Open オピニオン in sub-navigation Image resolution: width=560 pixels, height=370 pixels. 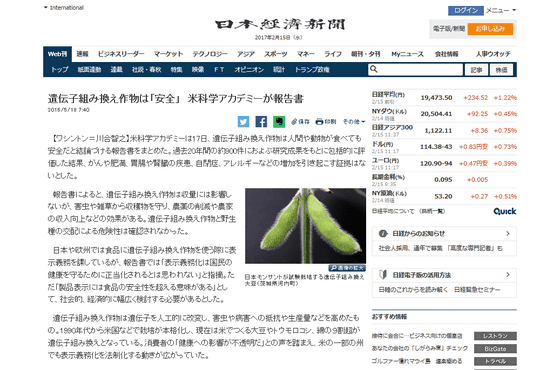[x=249, y=70]
